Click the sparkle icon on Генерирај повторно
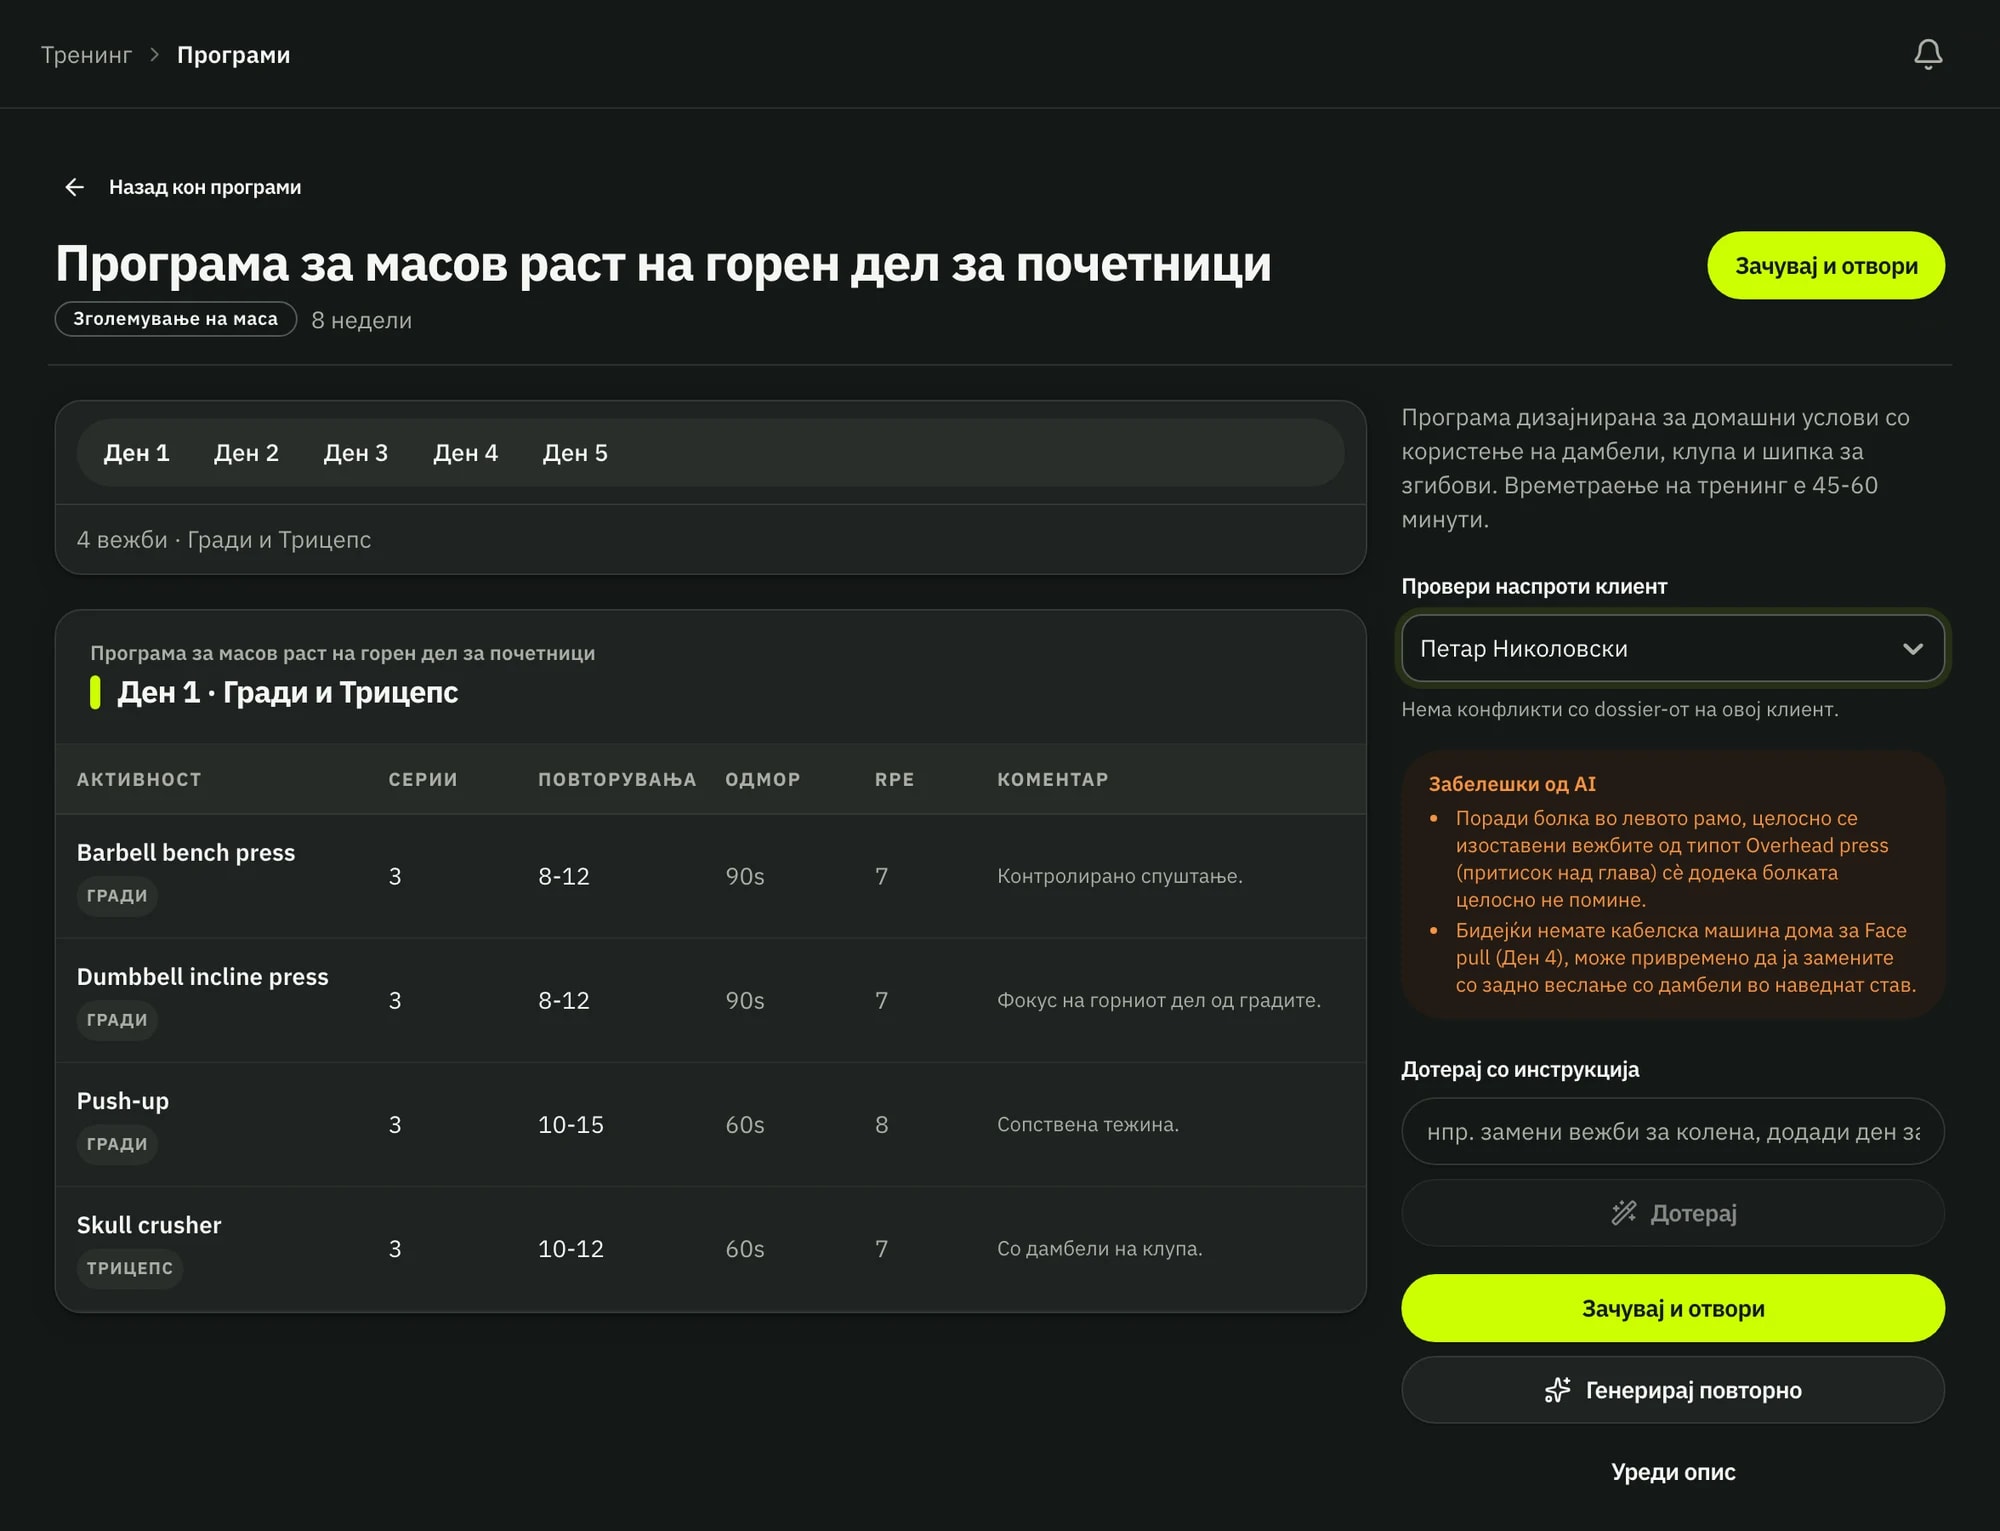This screenshot has width=2000, height=1531. 1558,1390
